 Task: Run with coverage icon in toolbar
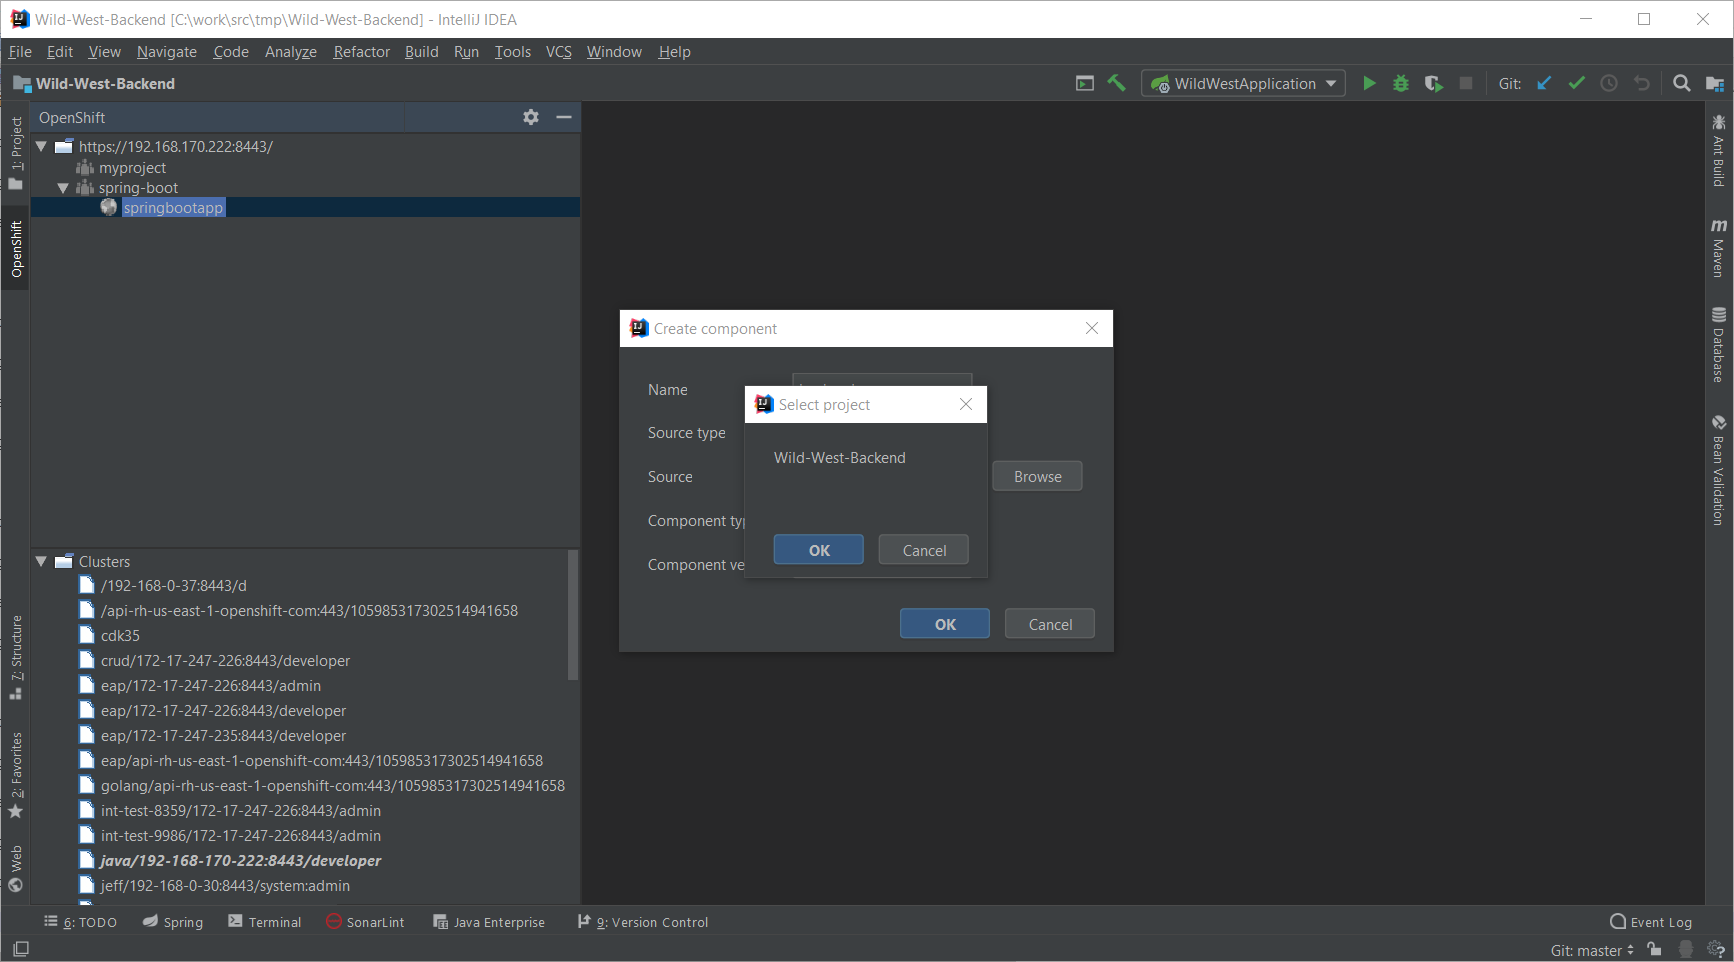tap(1433, 83)
